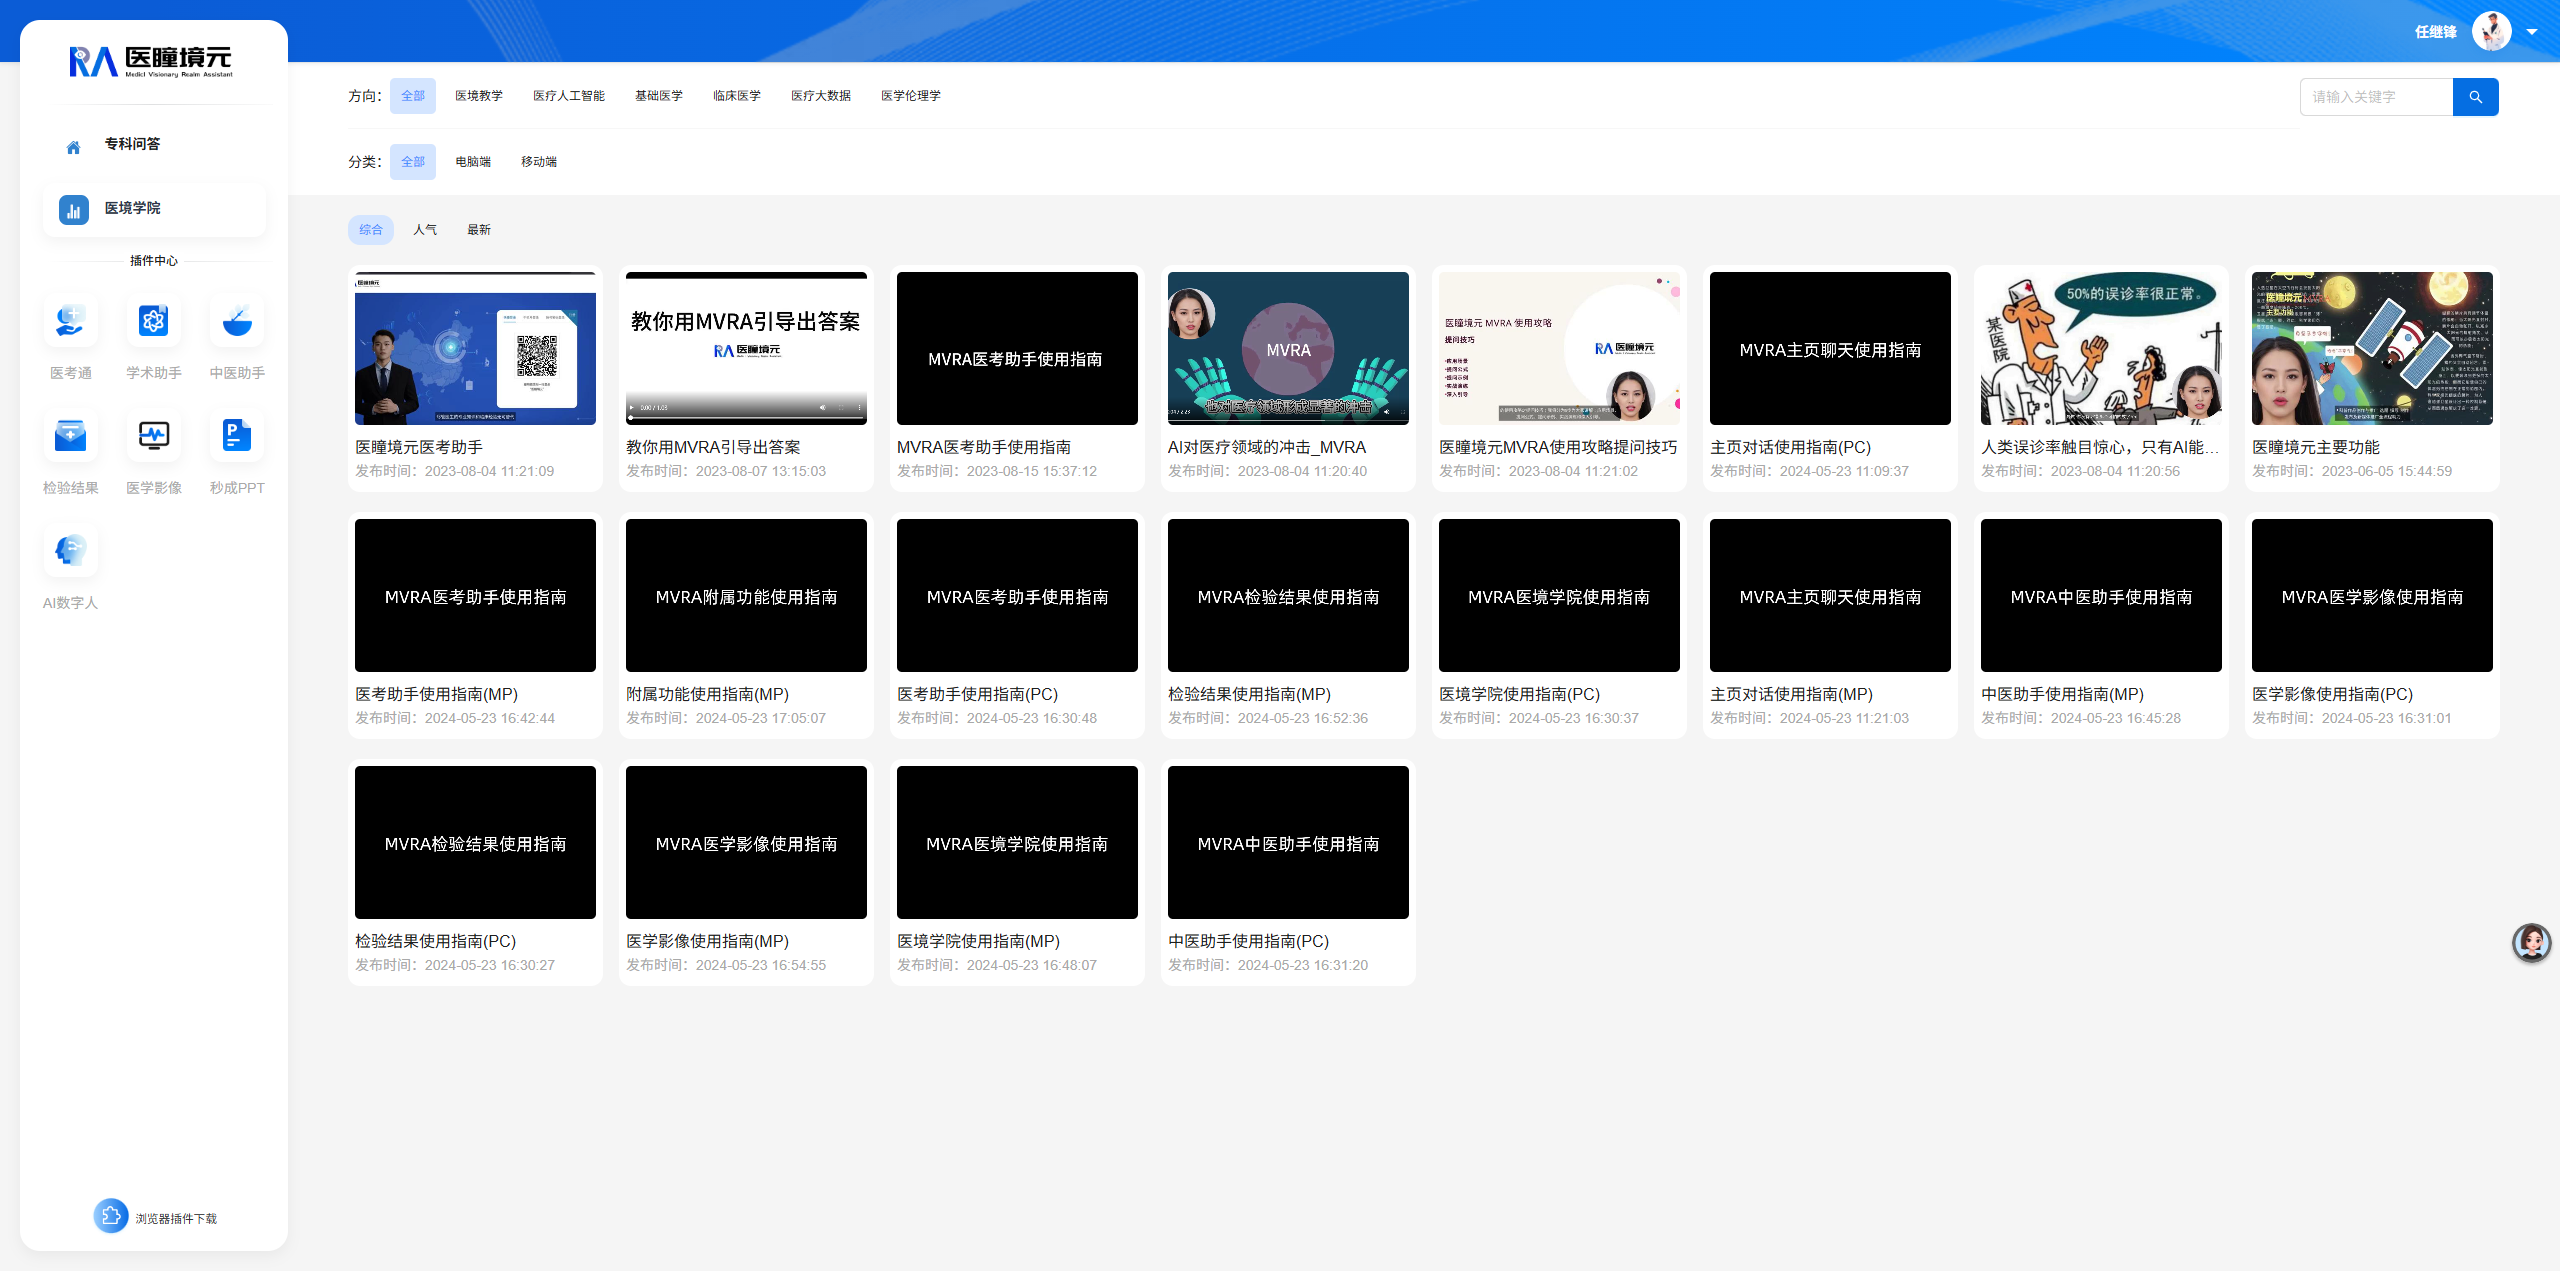Expand the user account dropdown arrow
This screenshot has width=2560, height=1271.
click(2532, 32)
